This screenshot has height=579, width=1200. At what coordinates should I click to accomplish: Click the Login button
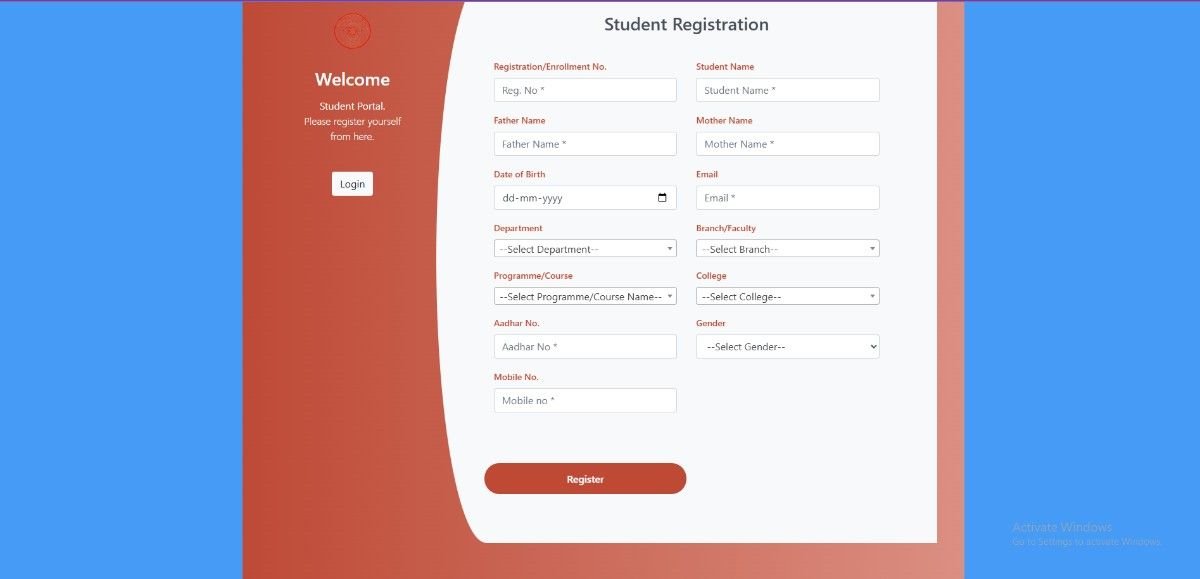click(352, 184)
